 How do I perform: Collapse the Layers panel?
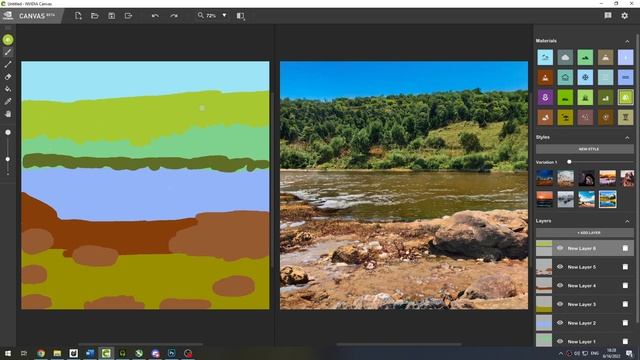tap(627, 221)
